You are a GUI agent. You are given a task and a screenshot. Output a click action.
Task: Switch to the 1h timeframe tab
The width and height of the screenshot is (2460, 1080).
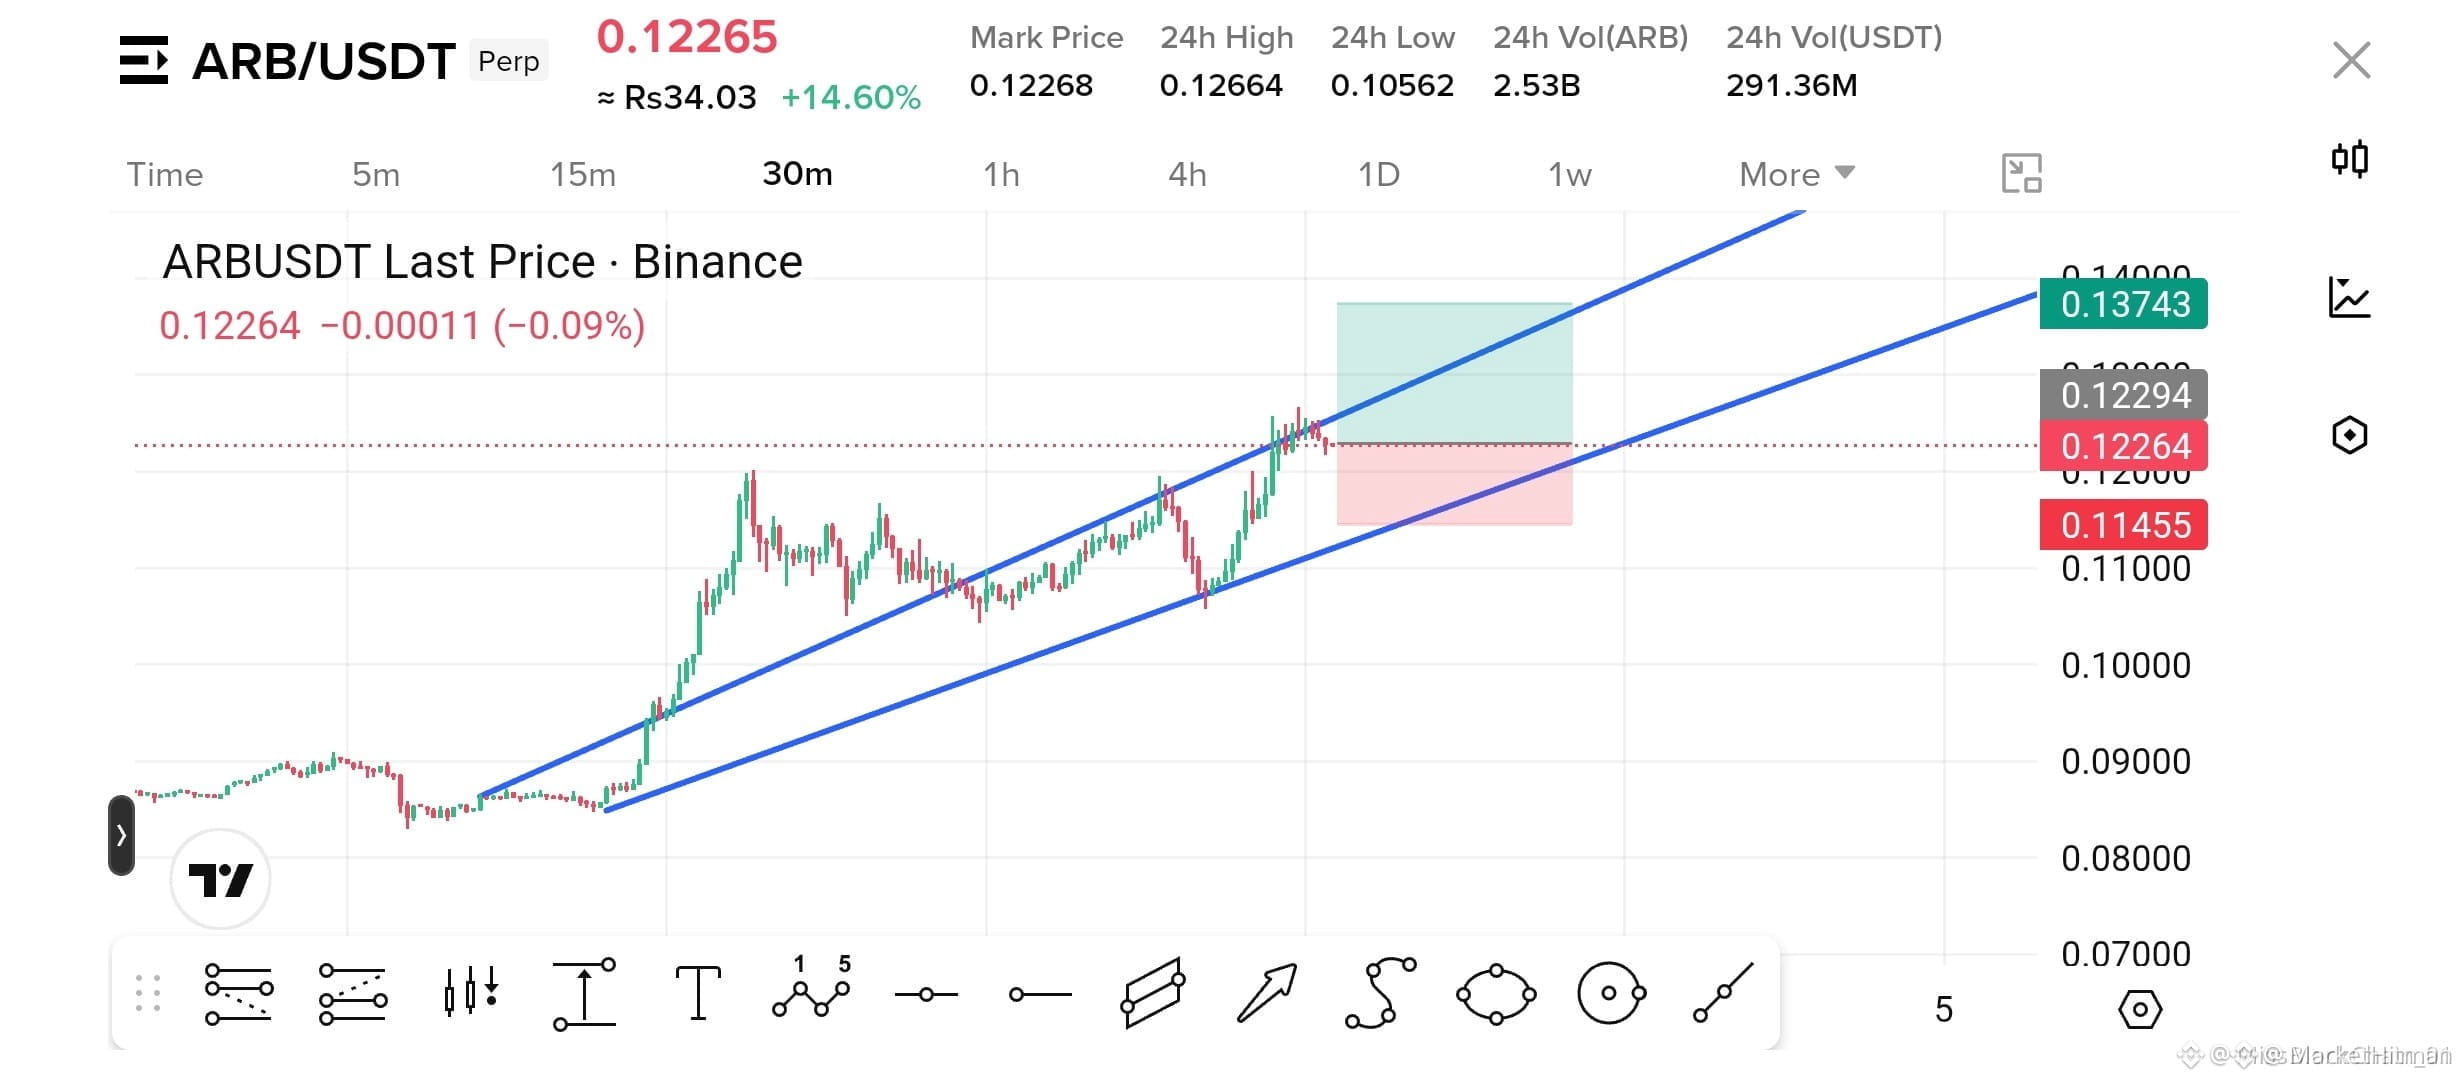point(1001,174)
